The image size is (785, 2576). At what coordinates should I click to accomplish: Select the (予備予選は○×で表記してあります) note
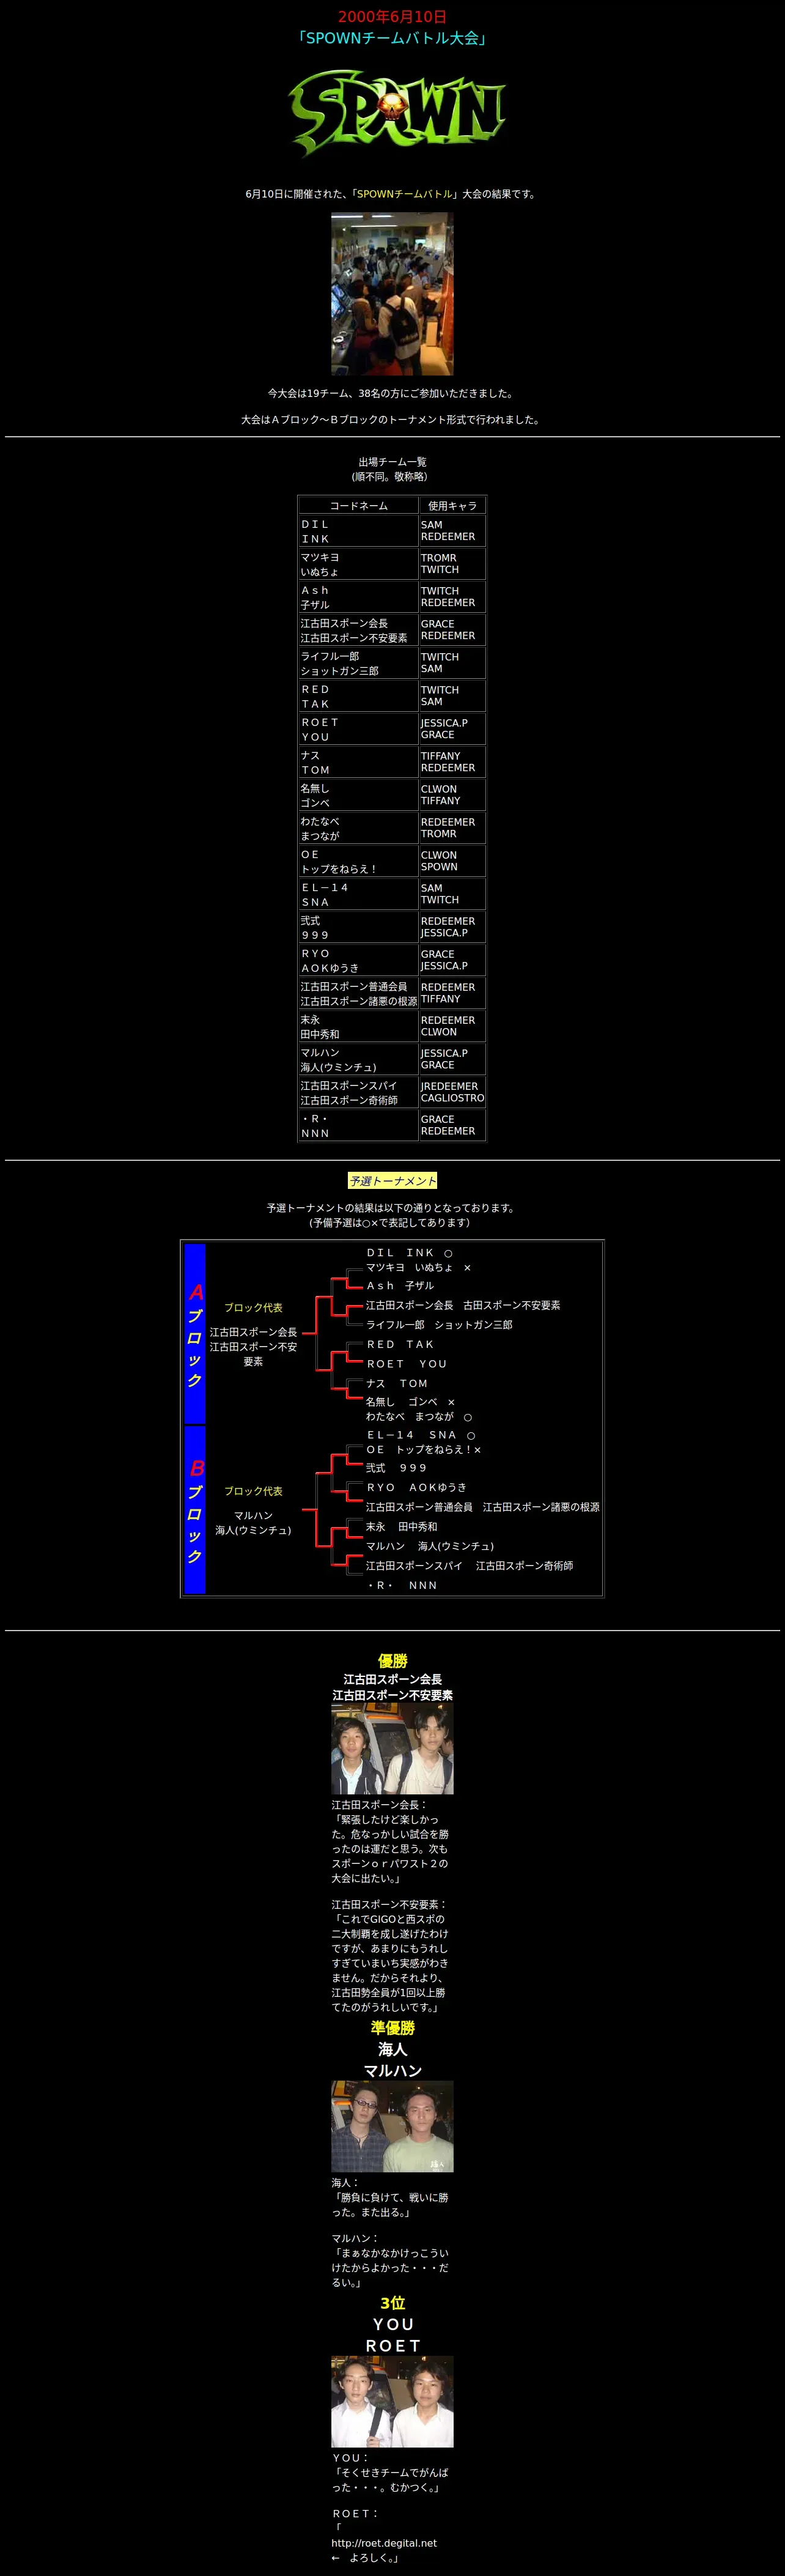tap(392, 1222)
